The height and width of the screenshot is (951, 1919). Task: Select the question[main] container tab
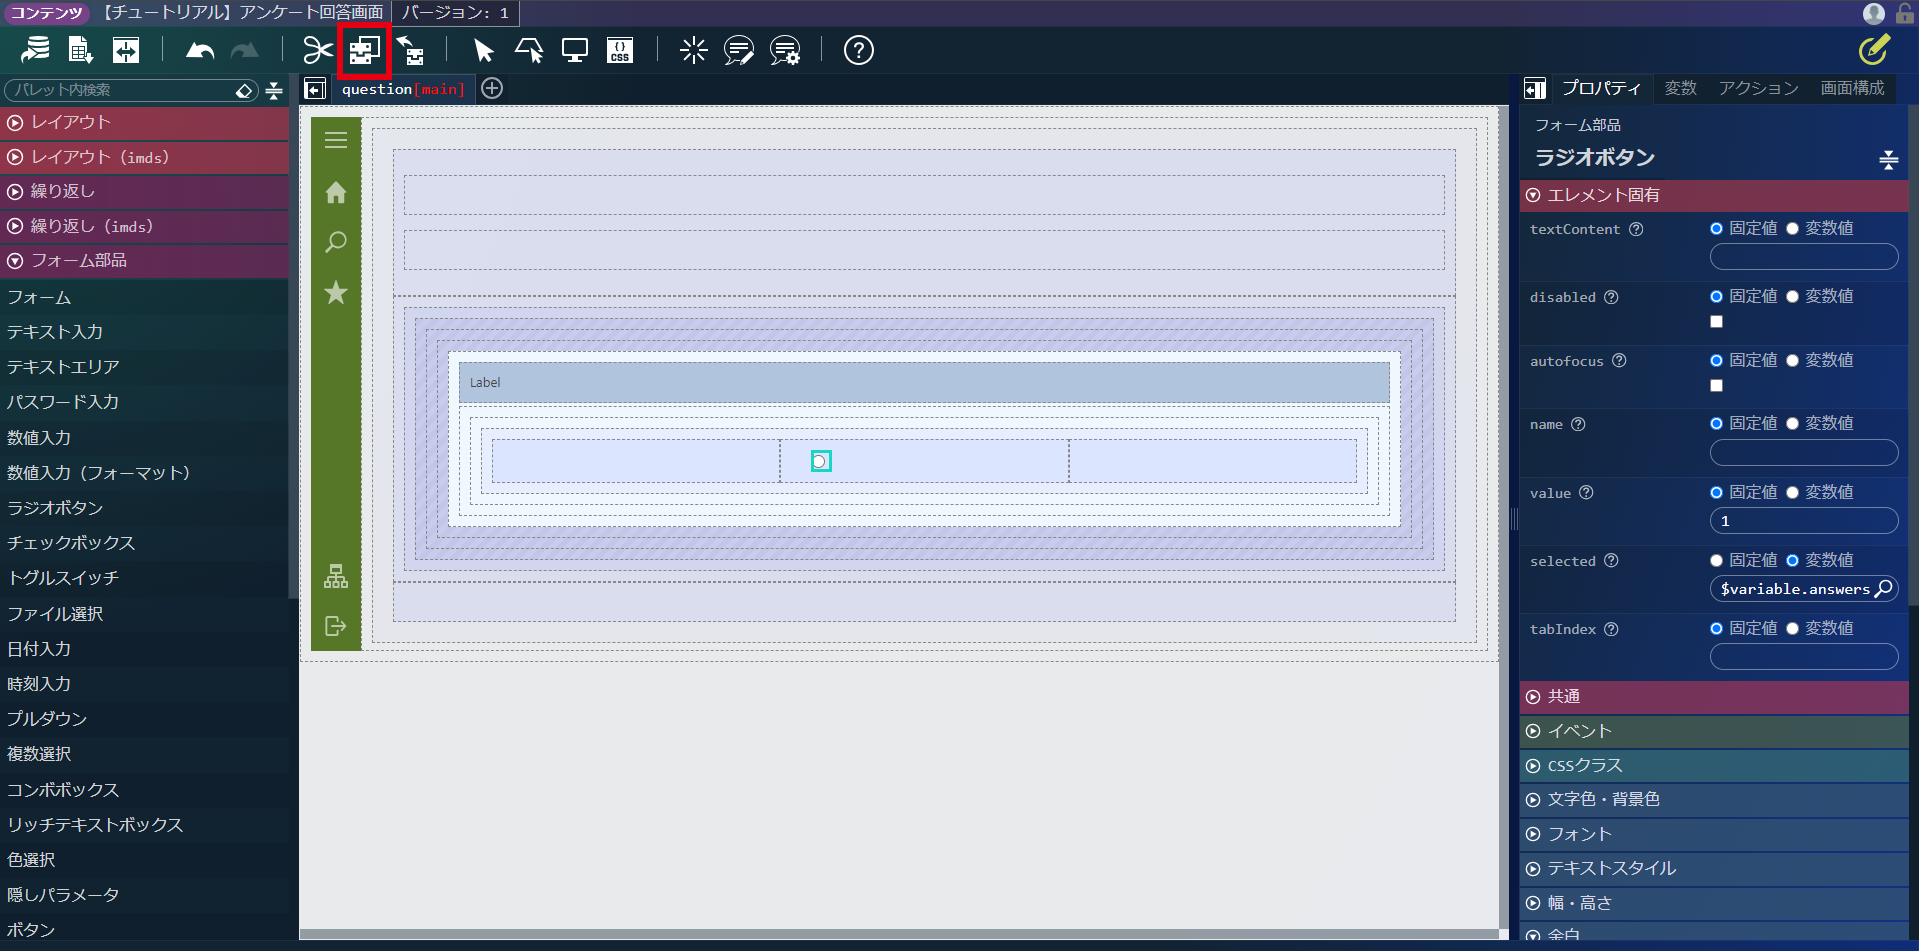click(x=403, y=89)
